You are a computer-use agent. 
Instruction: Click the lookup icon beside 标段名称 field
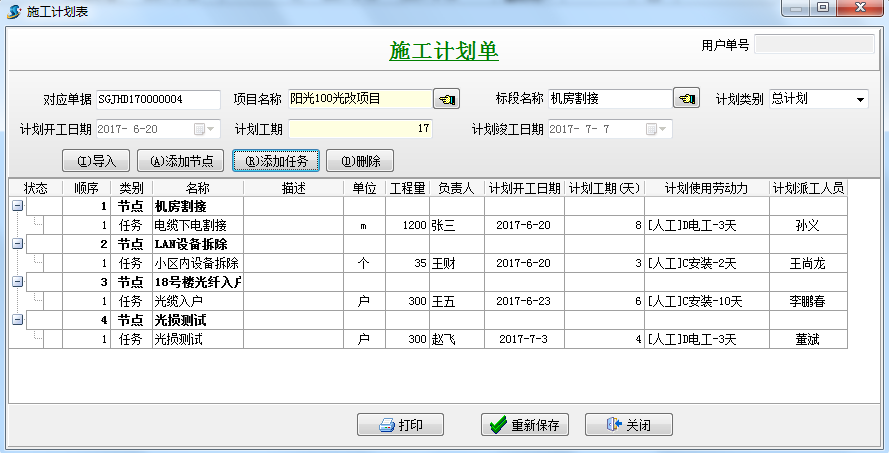[x=686, y=99]
